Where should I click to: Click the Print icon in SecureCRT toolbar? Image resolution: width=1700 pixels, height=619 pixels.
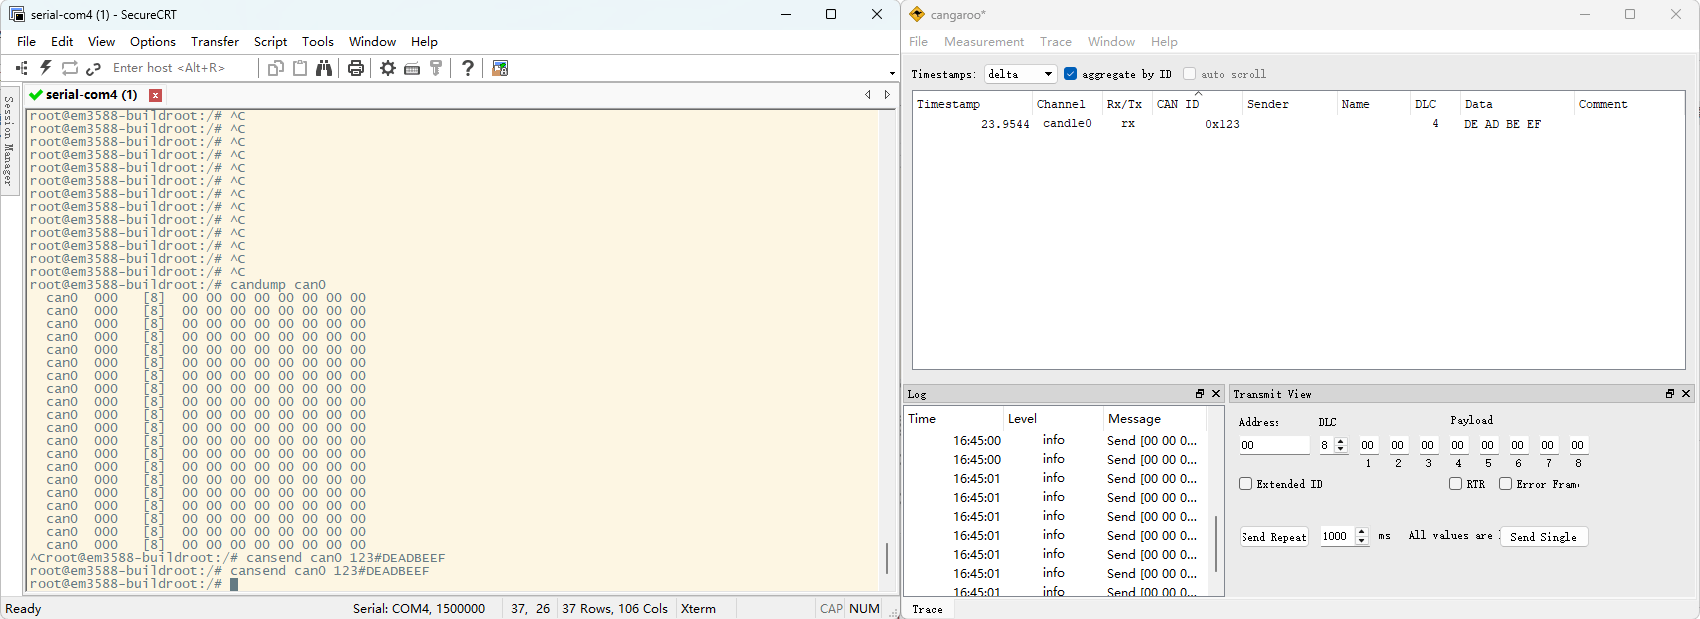coord(356,68)
